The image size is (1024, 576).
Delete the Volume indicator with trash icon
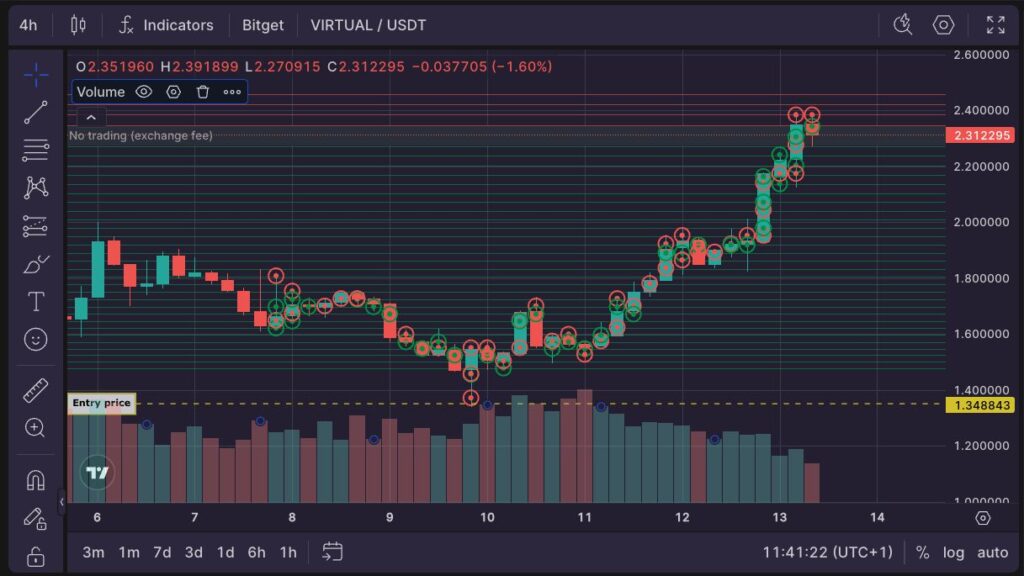pyautogui.click(x=203, y=92)
